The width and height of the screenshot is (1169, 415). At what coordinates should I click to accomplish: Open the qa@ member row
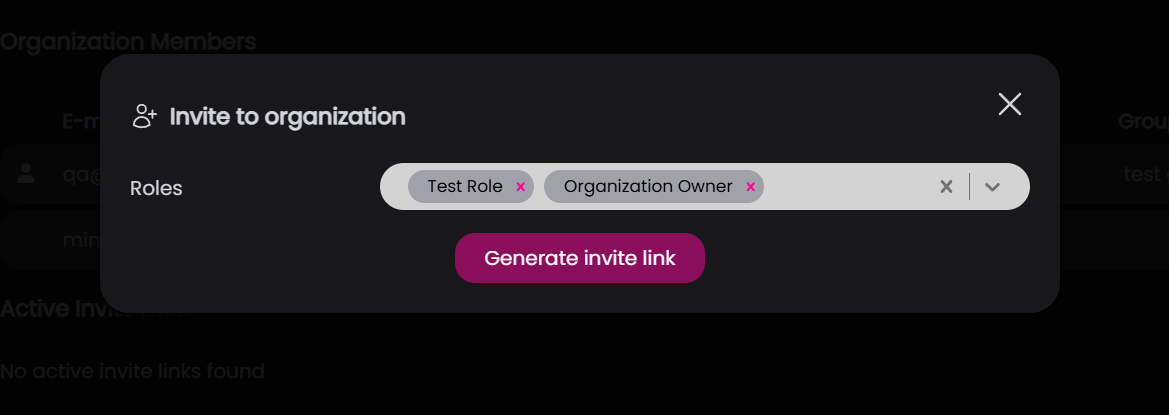pos(76,174)
